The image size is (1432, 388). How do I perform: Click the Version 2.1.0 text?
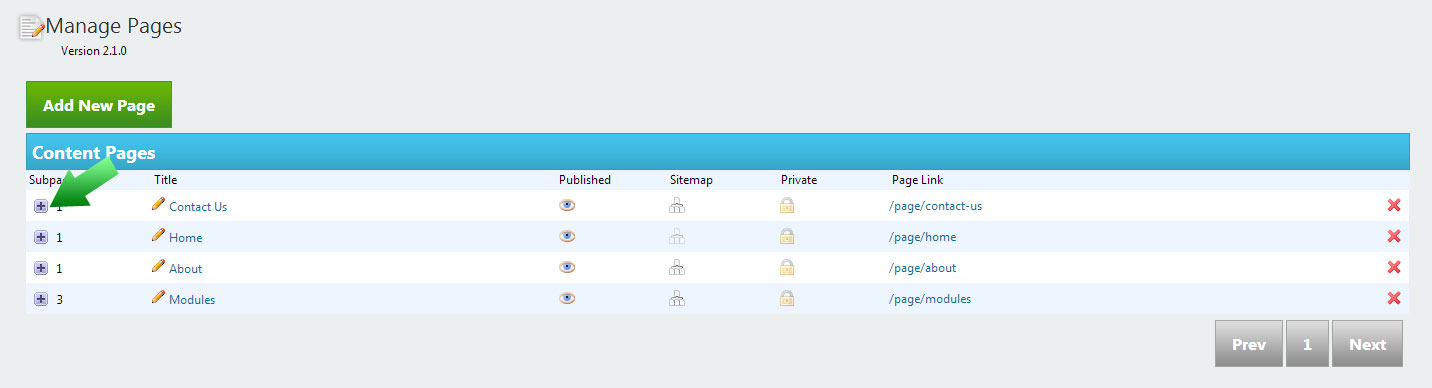pos(94,51)
